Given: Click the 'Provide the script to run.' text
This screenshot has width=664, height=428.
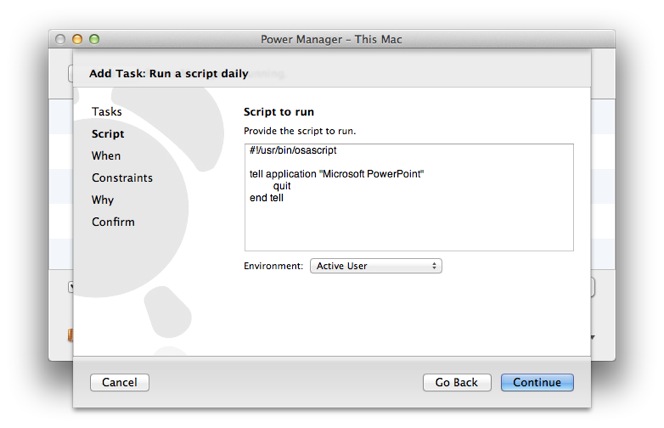Looking at the screenshot, I should click(x=300, y=131).
